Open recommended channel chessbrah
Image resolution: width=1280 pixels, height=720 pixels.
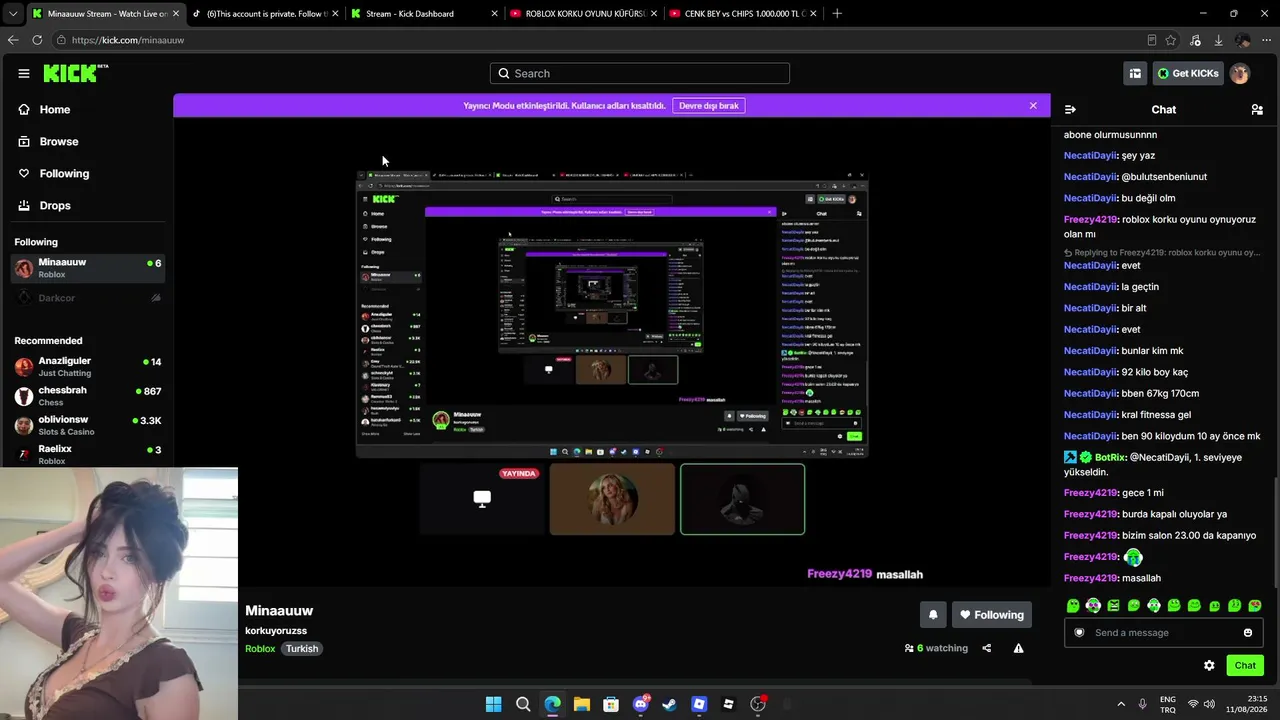point(88,396)
